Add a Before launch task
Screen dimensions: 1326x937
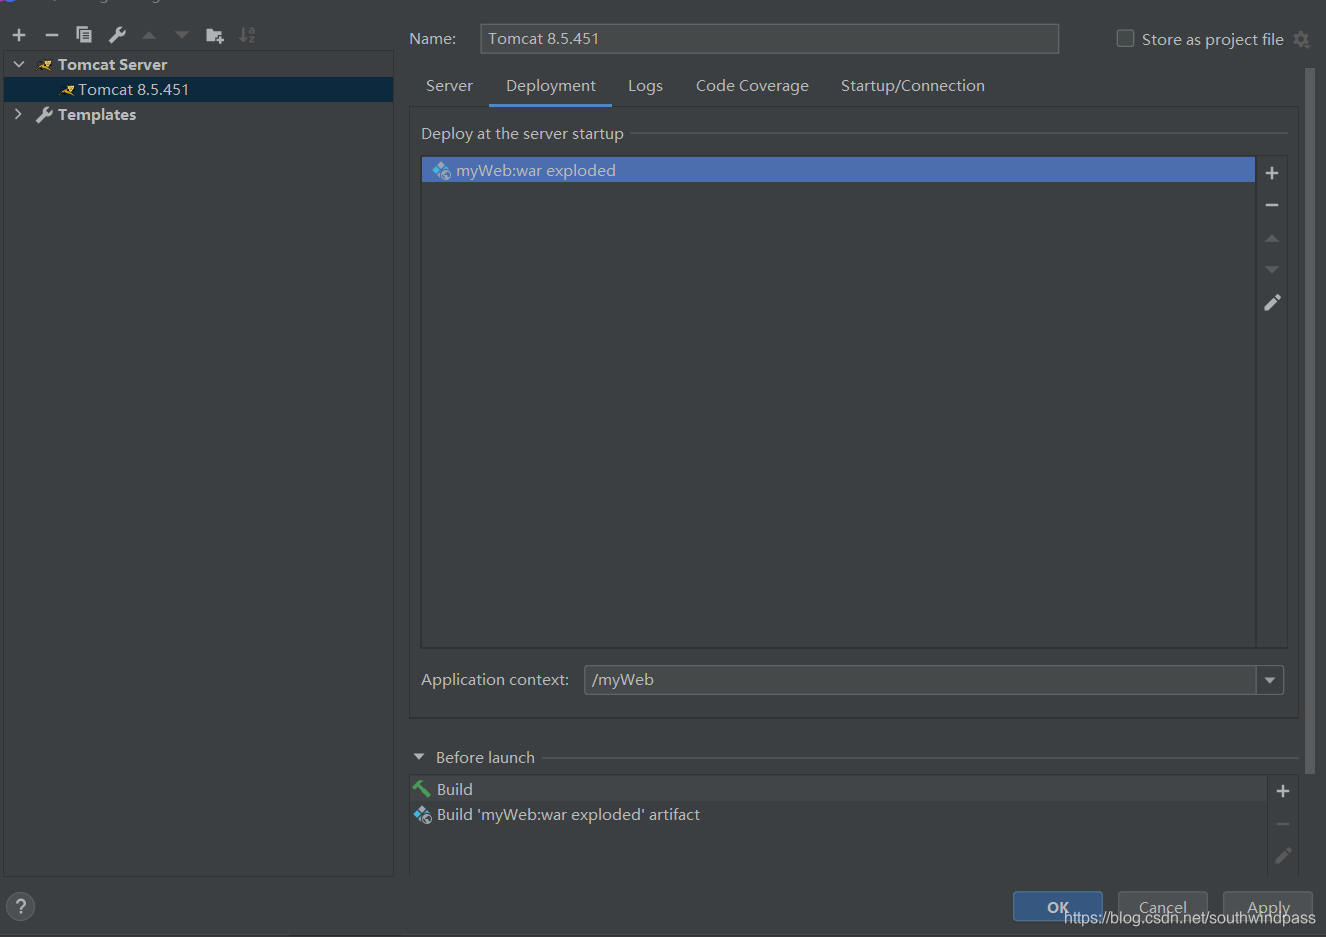[x=1283, y=791]
